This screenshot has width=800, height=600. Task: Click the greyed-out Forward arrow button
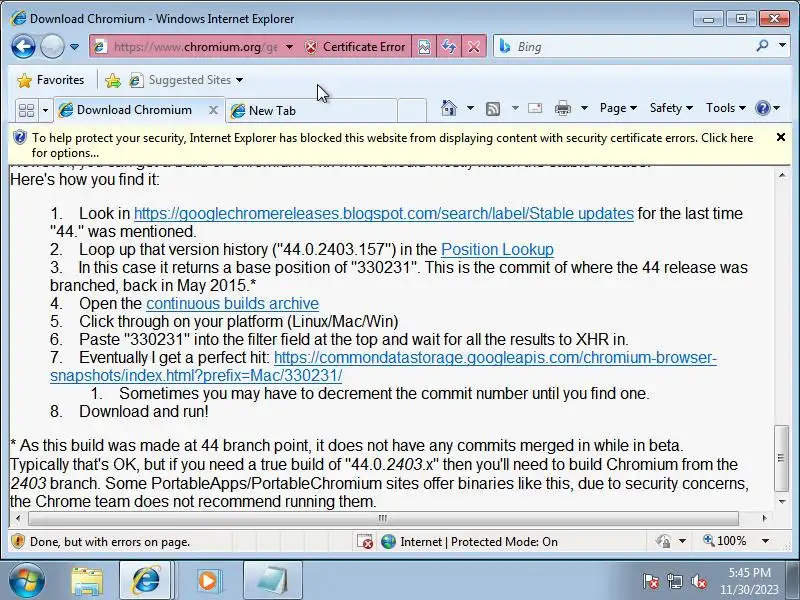click(x=52, y=47)
